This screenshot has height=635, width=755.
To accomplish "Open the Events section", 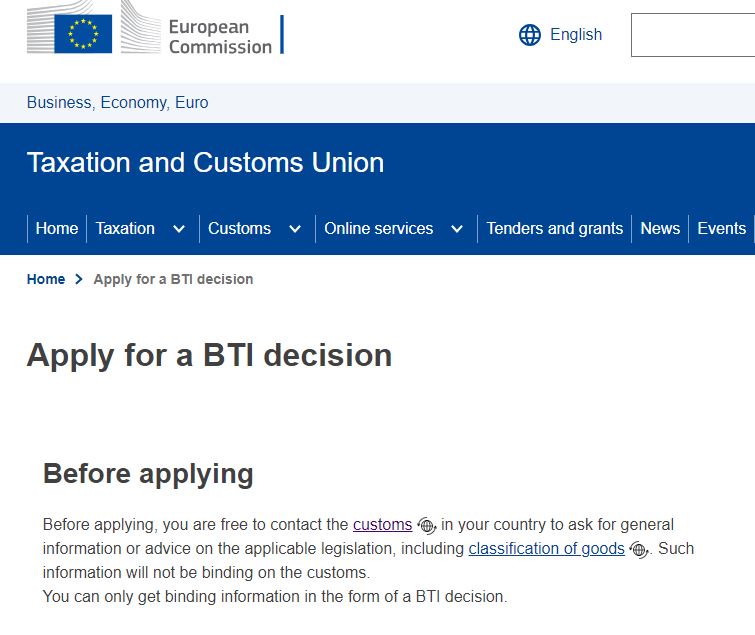I will pos(721,228).
